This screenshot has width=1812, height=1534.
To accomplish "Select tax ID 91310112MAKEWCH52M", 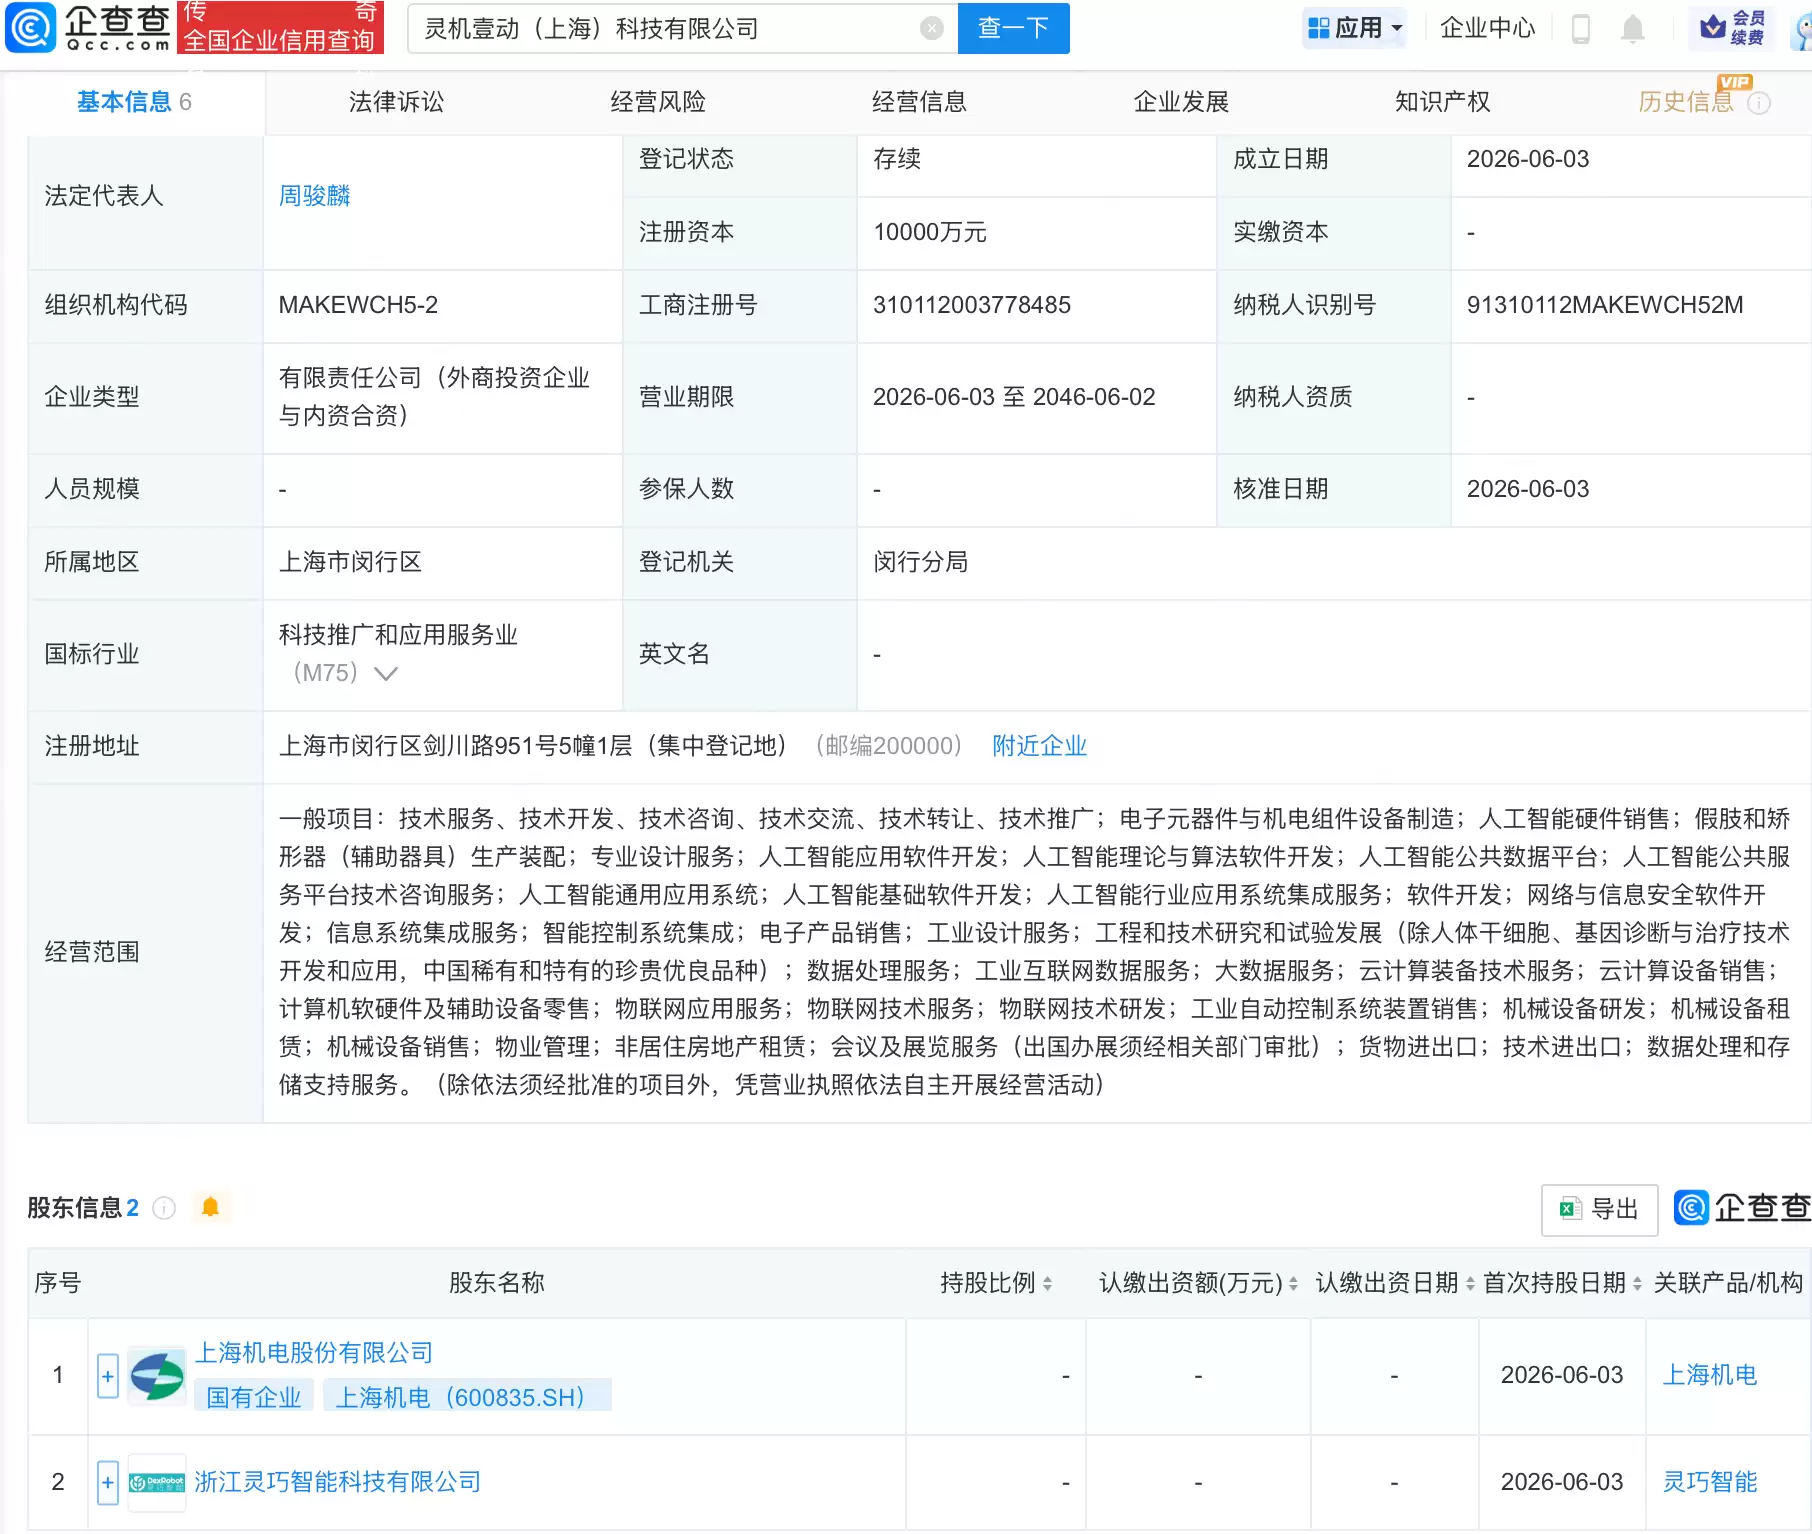I will [1605, 305].
